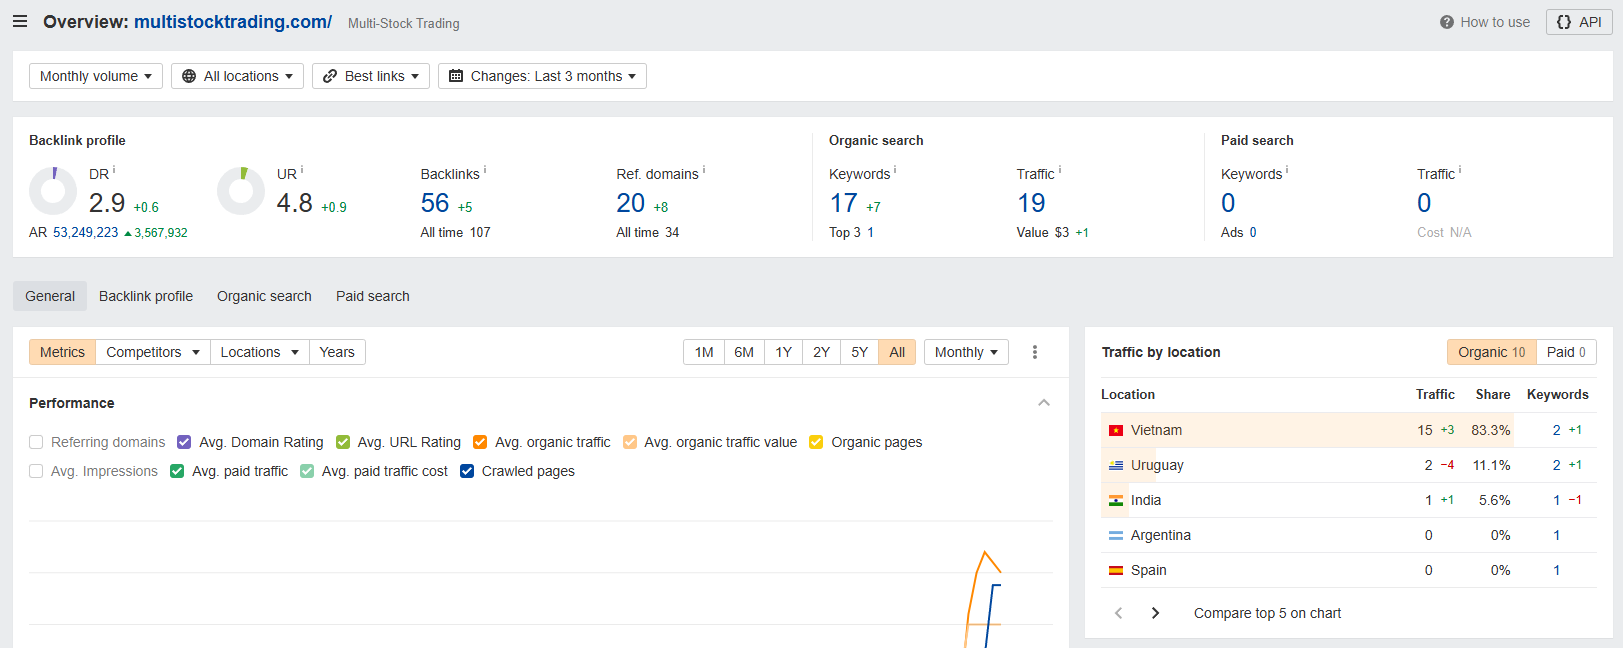
Task: Enable Avg. Impressions checkbox
Action: (x=36, y=471)
